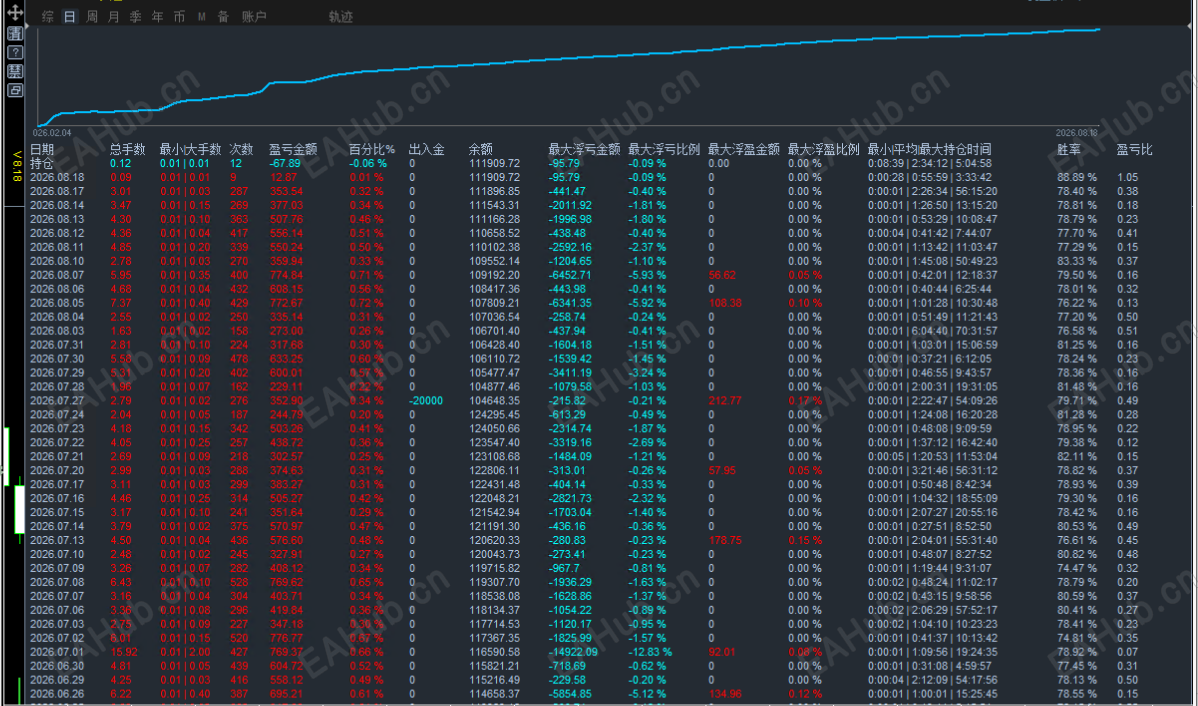Click the 日期 column header
Viewport: 1198px width, 706px height.
point(42,150)
